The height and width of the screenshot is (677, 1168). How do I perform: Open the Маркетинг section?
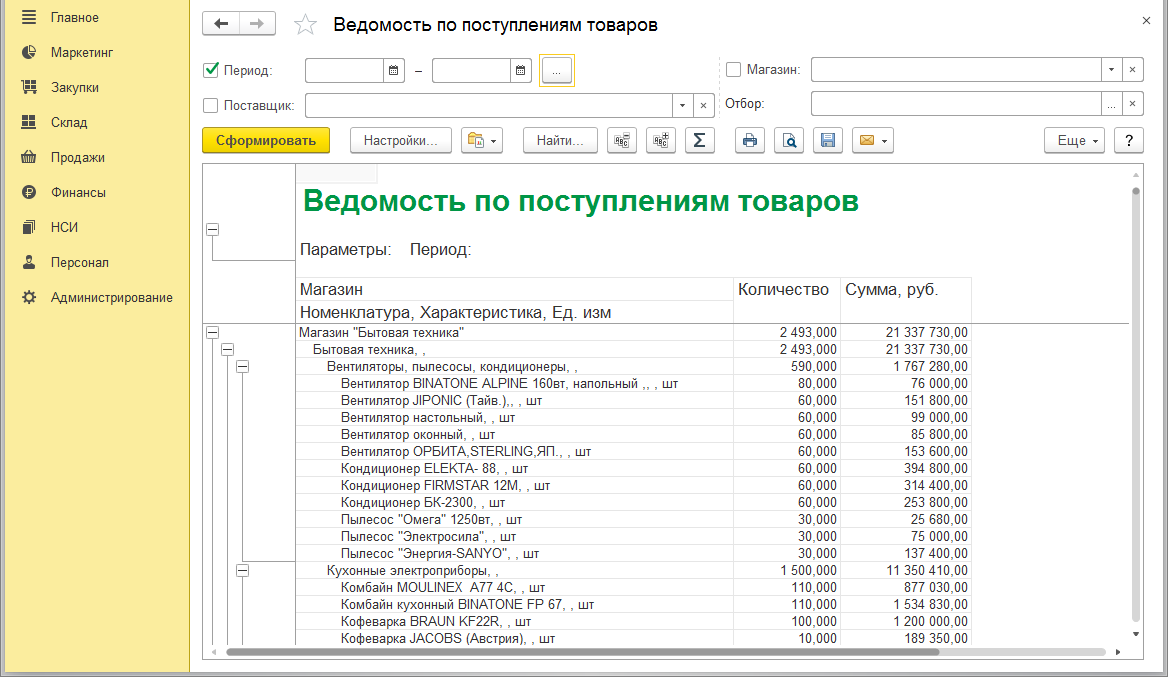pos(82,52)
